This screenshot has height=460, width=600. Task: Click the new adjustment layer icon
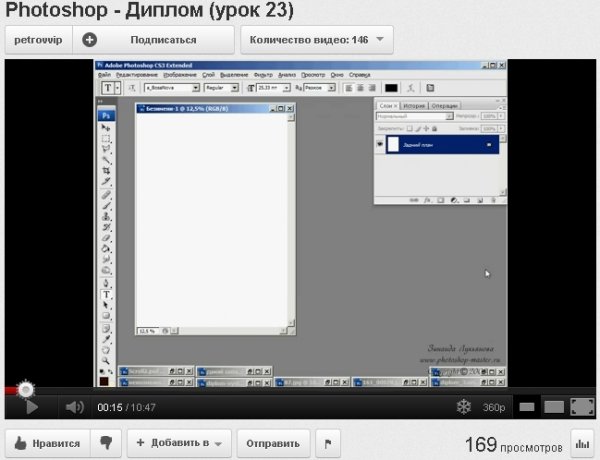click(454, 200)
